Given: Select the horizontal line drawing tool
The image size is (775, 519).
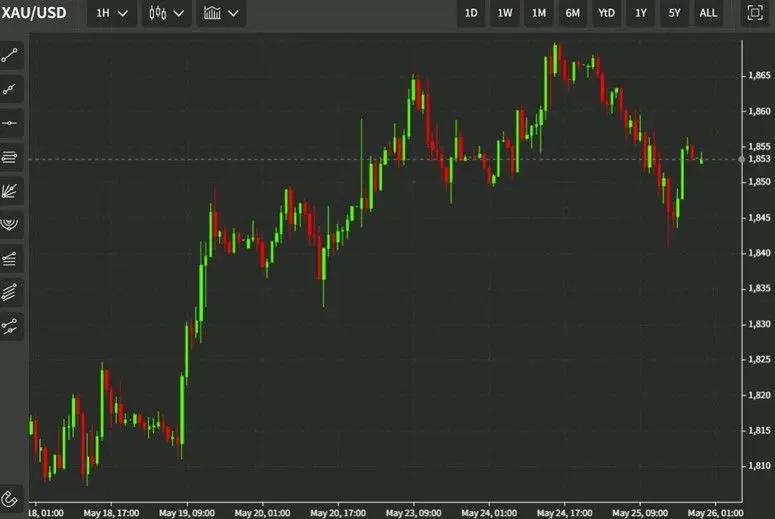Looking at the screenshot, I should pos(12,122).
